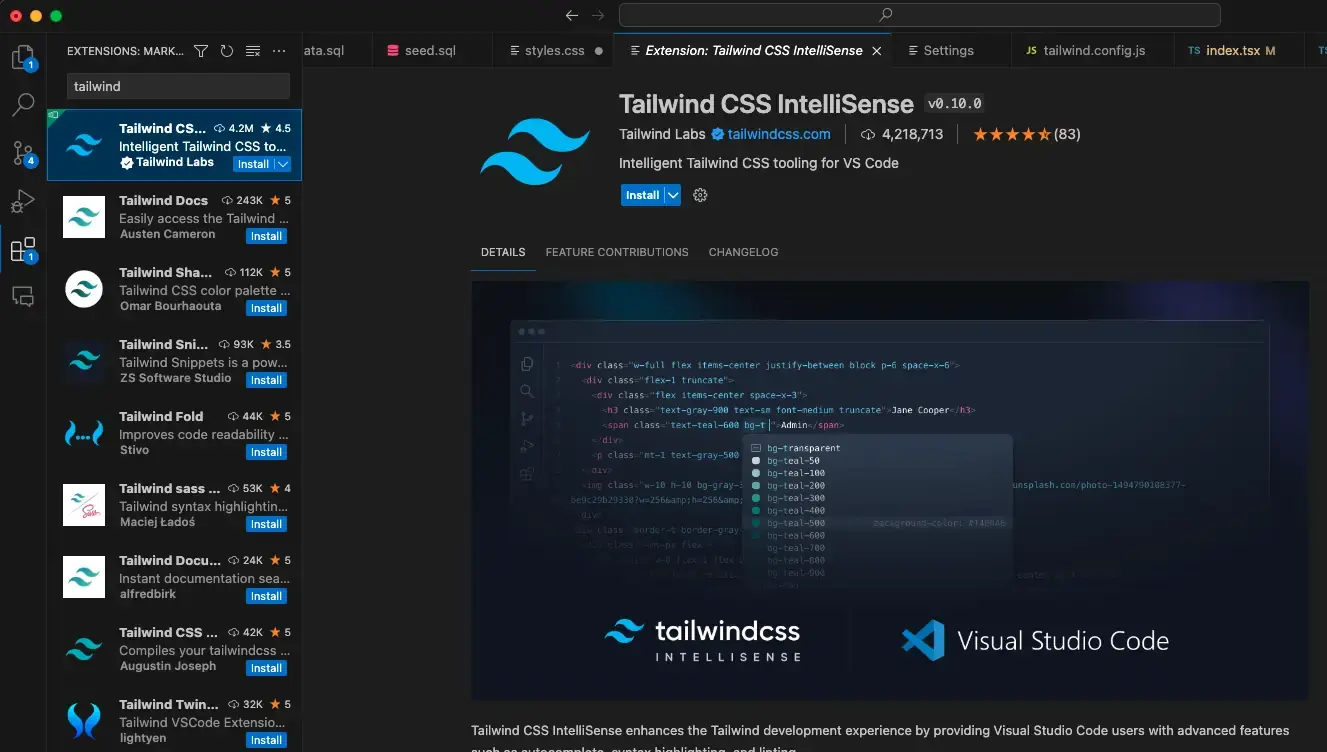Image resolution: width=1327 pixels, height=752 pixels.
Task: Open the Run and Debug view
Action: click(x=23, y=201)
